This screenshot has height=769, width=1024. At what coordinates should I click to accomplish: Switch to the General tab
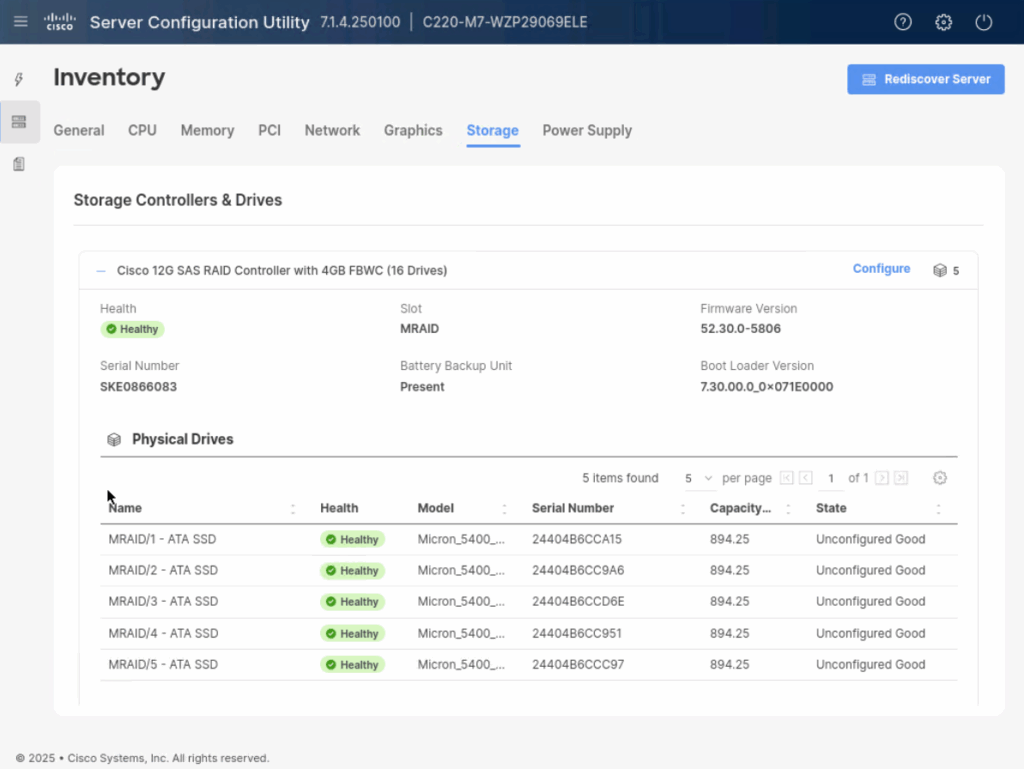coord(79,131)
